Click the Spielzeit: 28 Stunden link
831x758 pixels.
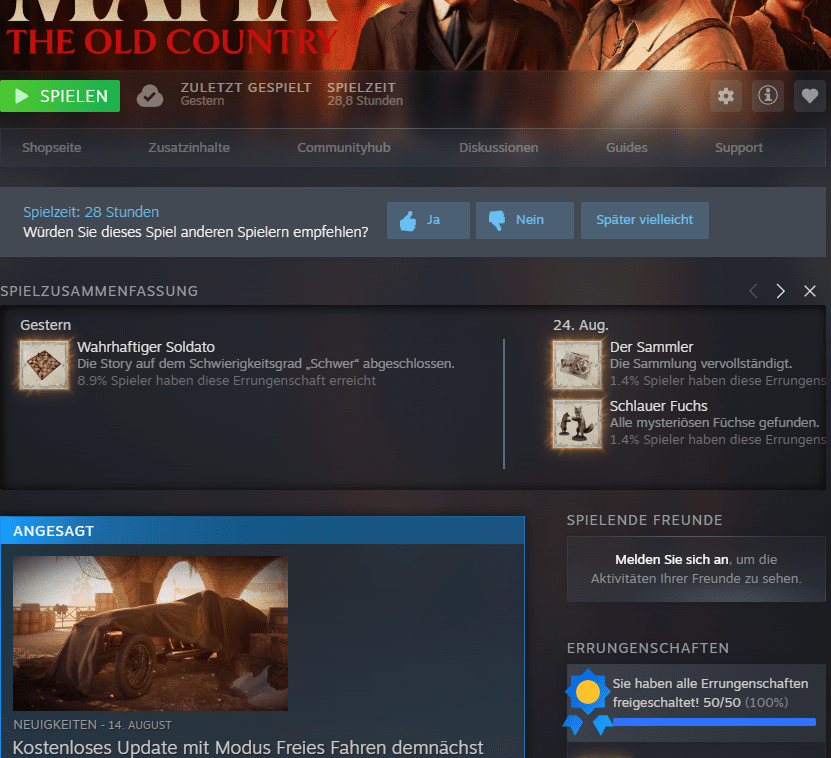point(91,212)
